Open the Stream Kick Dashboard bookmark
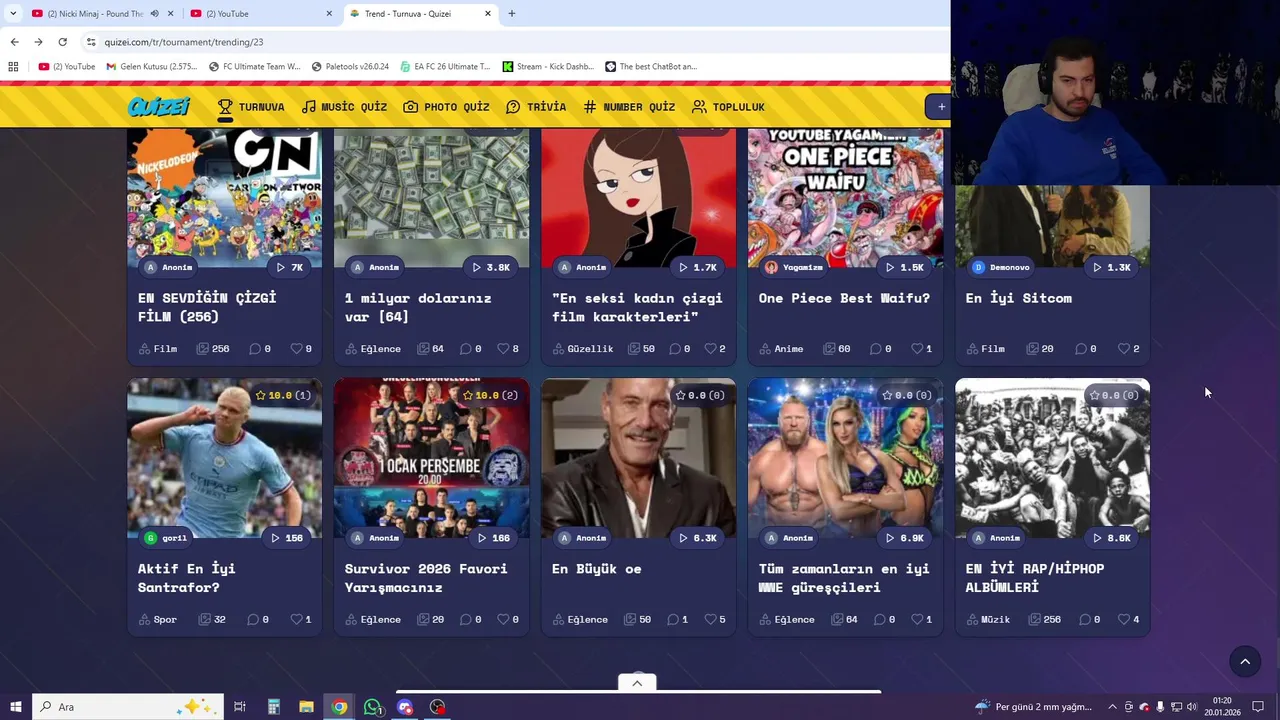This screenshot has height=720, width=1280. 548,67
